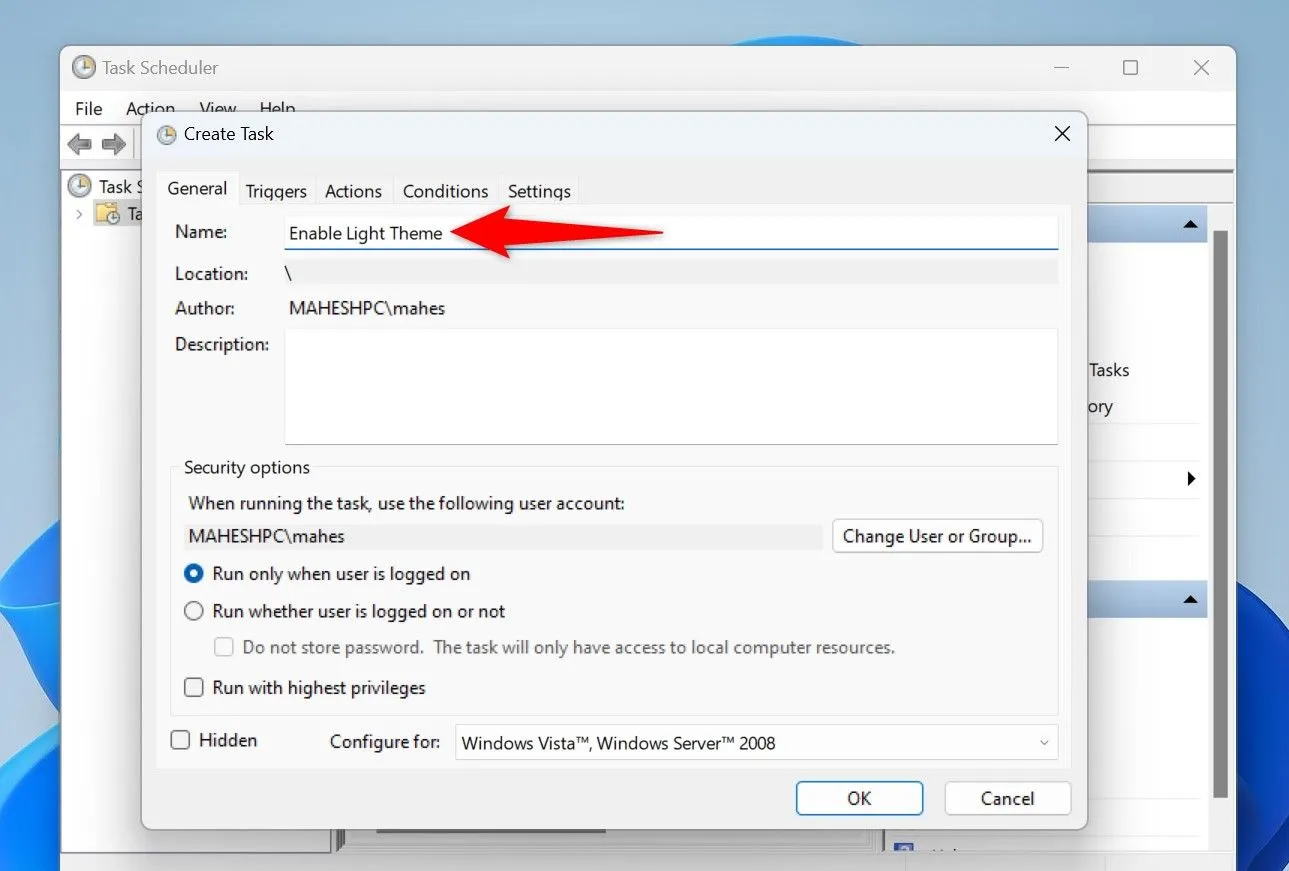
Task: Click the Create Task clock icon in dialog header
Action: point(166,133)
